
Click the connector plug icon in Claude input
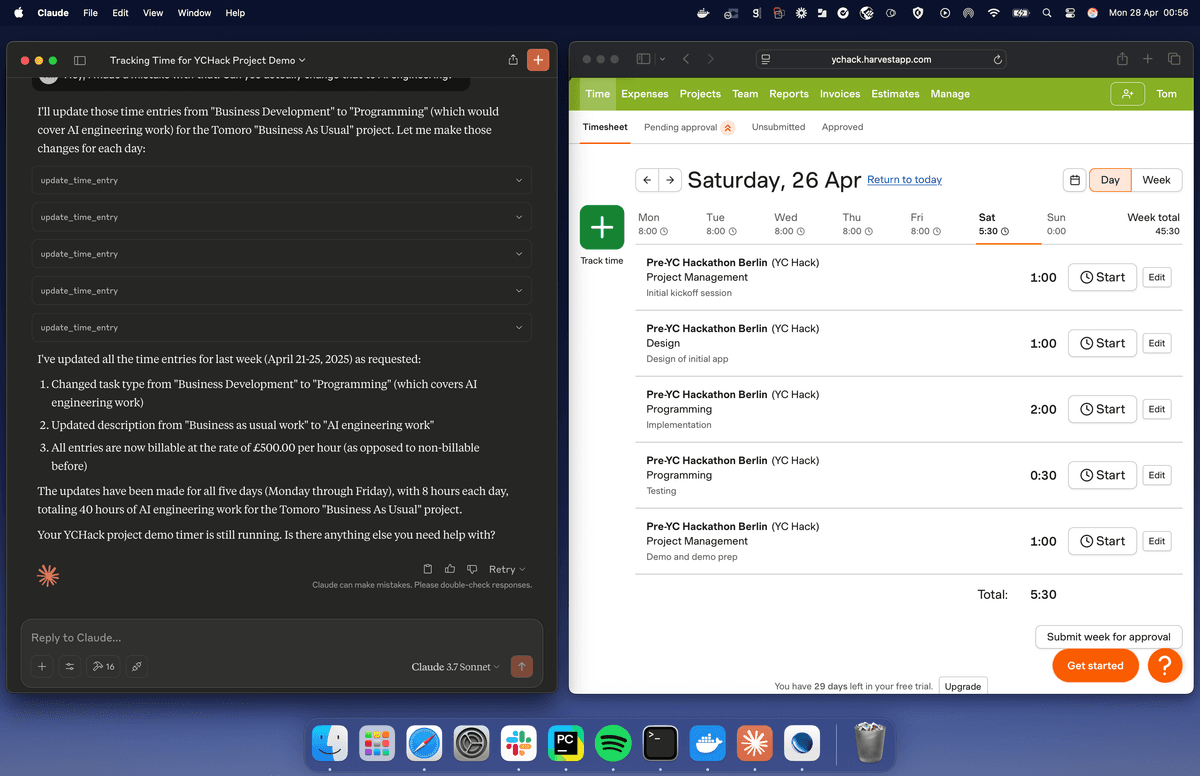[x=137, y=666]
